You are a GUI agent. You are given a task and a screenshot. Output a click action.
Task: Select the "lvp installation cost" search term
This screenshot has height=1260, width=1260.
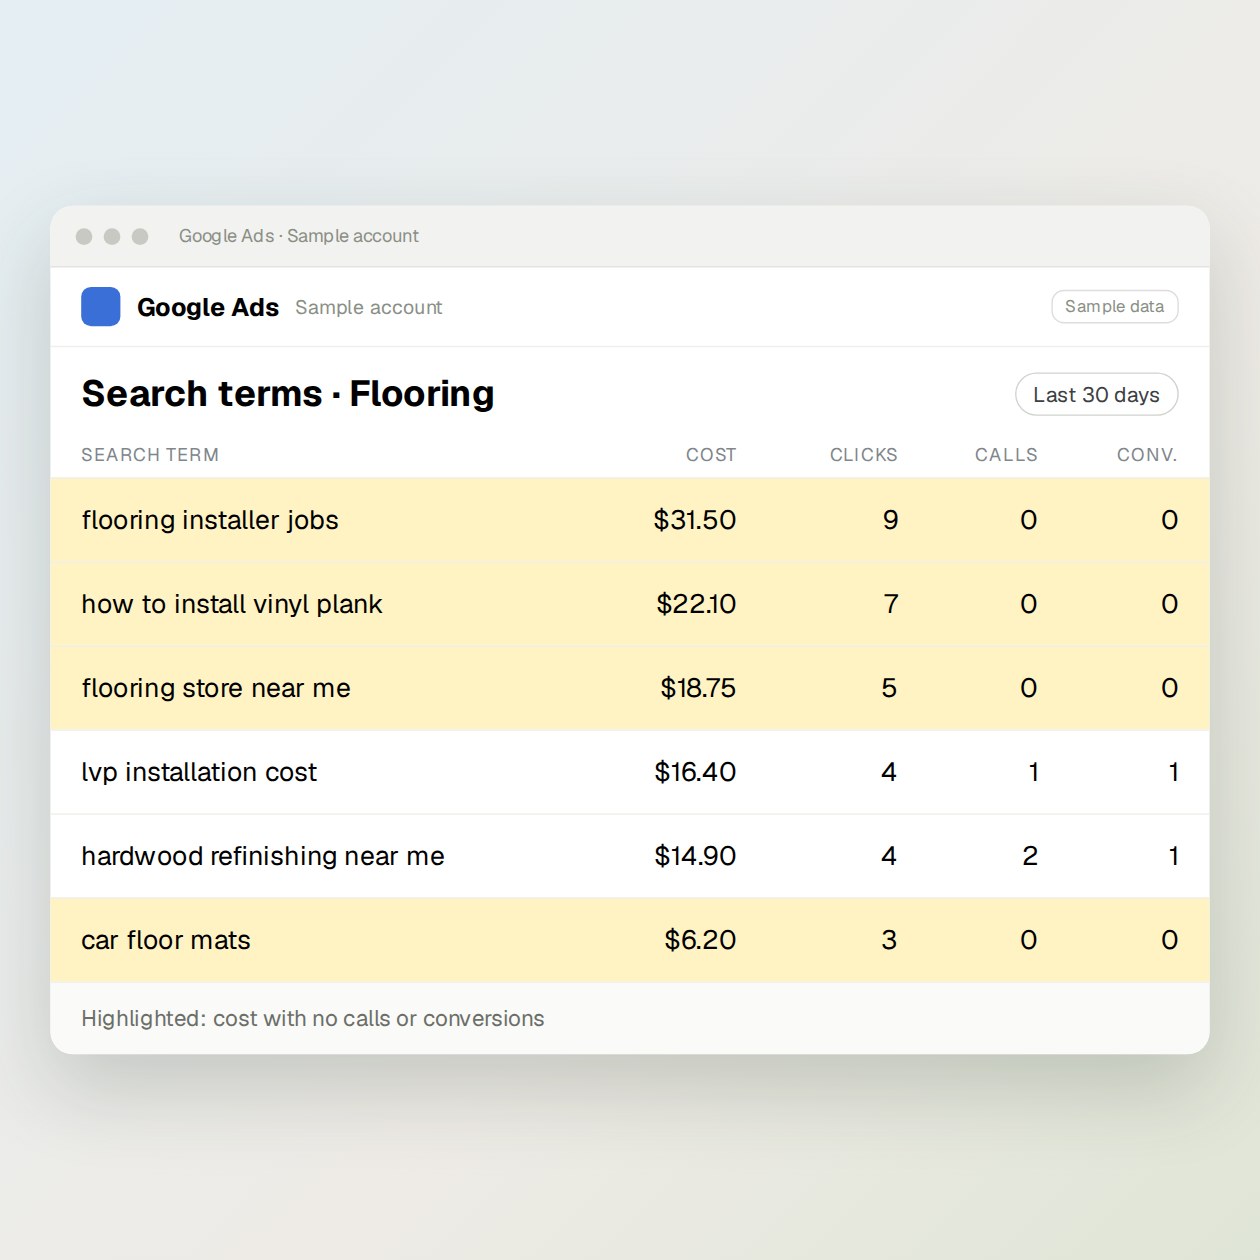(199, 772)
